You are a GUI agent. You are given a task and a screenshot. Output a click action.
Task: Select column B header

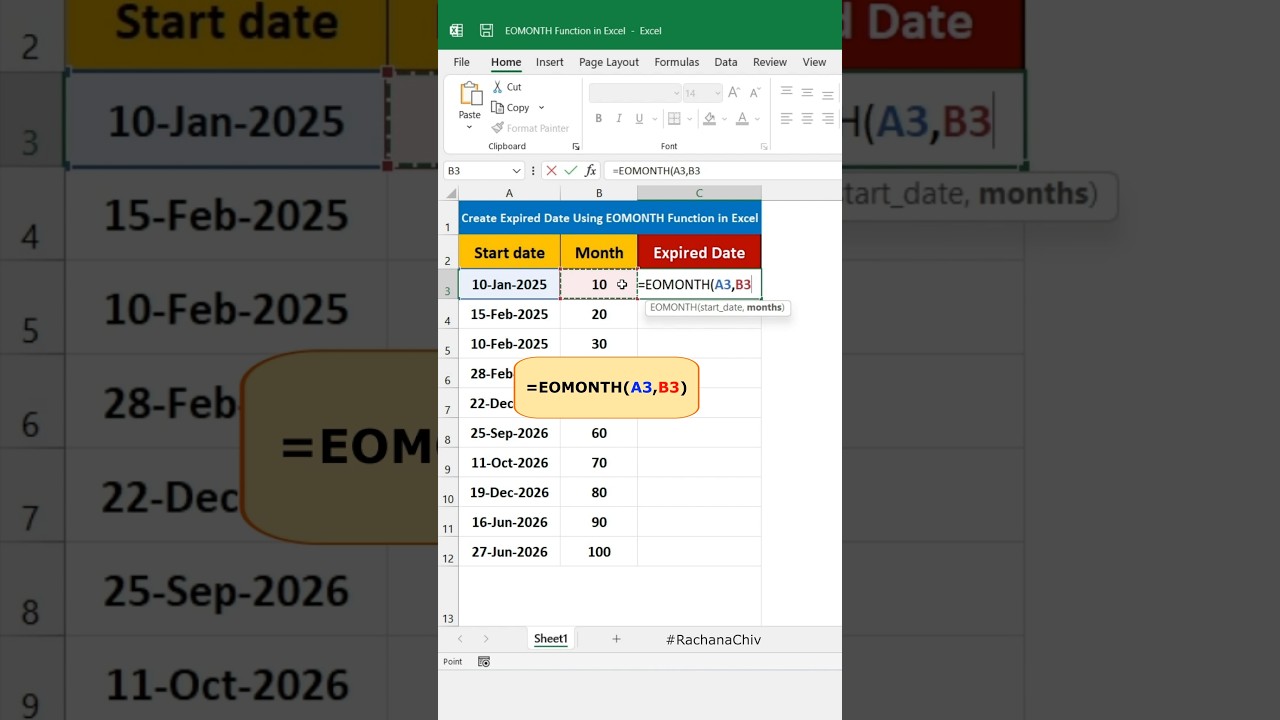coord(599,193)
